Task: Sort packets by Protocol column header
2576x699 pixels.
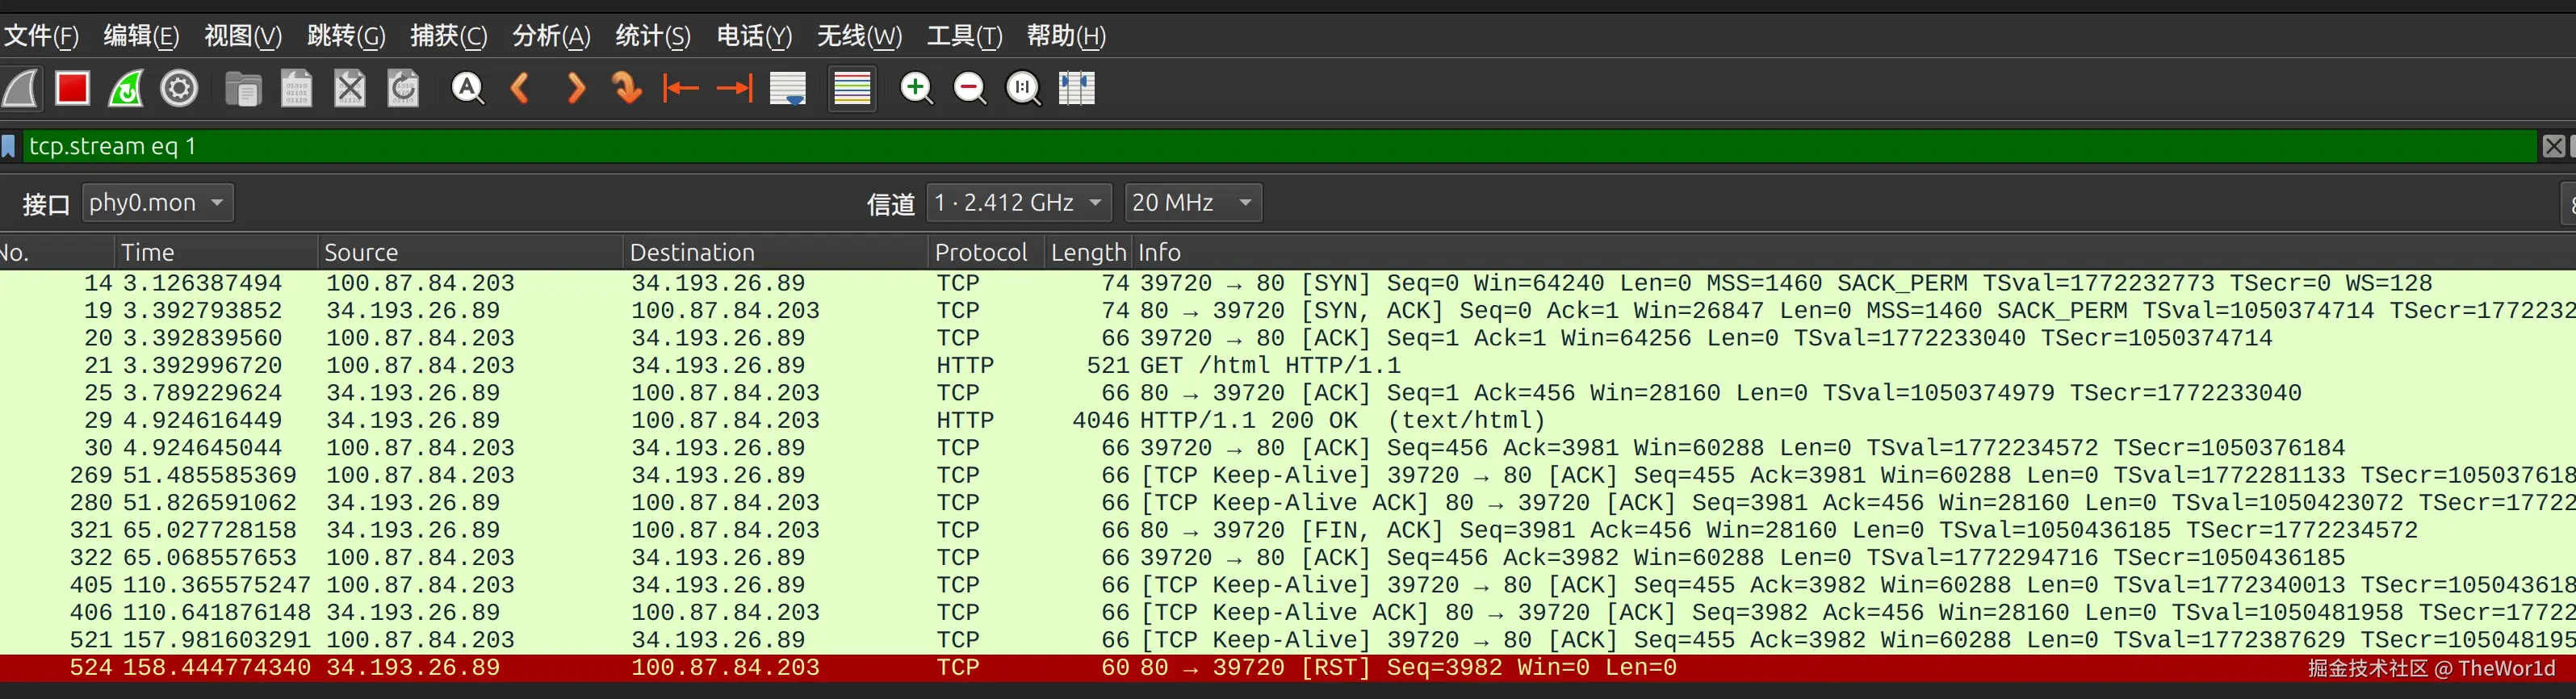Action: (x=980, y=253)
